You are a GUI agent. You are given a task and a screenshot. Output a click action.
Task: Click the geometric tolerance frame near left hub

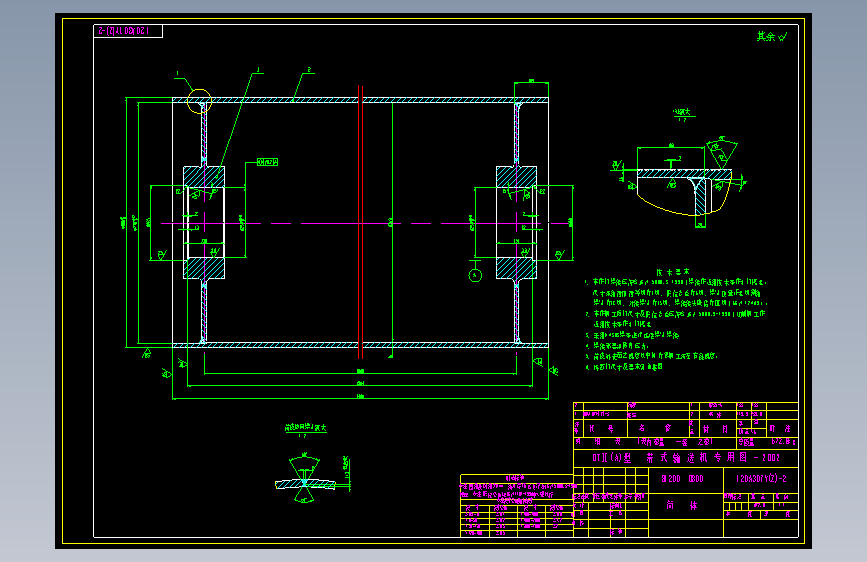268,162
